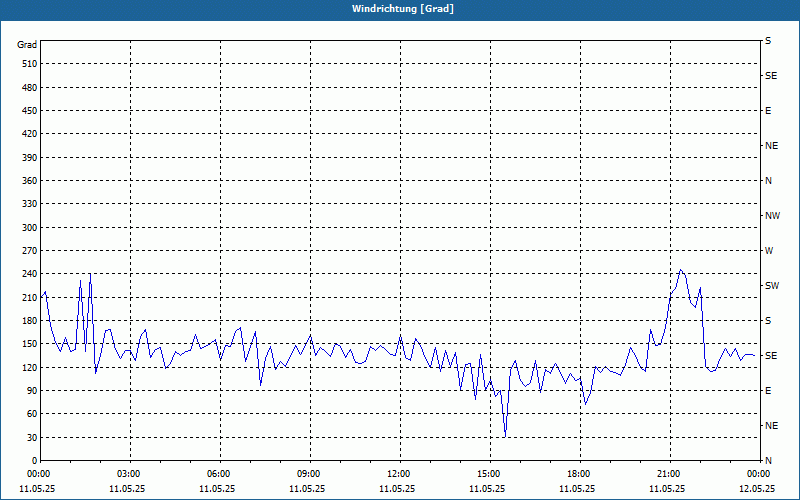Click the 120 value on the left axis
This screenshot has width=800, height=500.
30,367
